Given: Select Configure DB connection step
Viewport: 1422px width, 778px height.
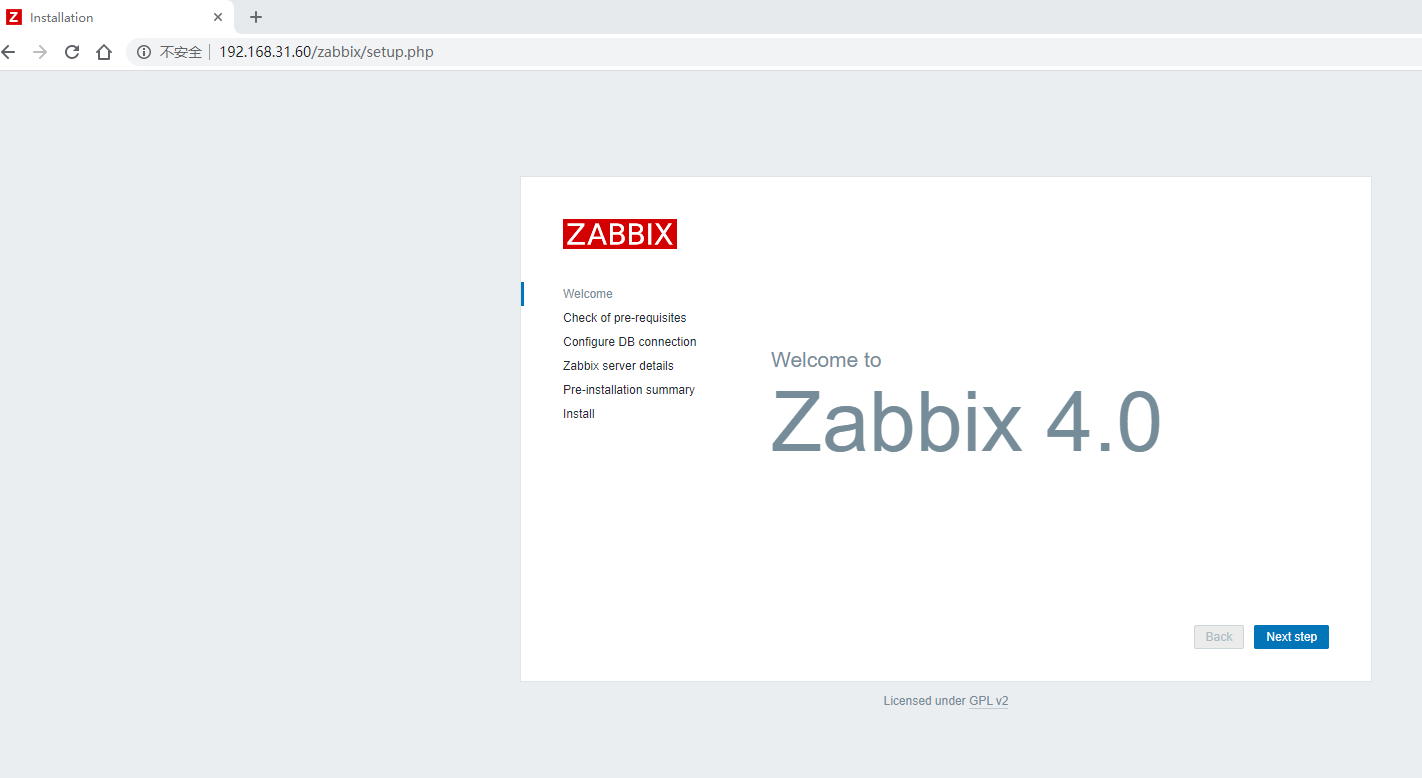Looking at the screenshot, I should [630, 342].
